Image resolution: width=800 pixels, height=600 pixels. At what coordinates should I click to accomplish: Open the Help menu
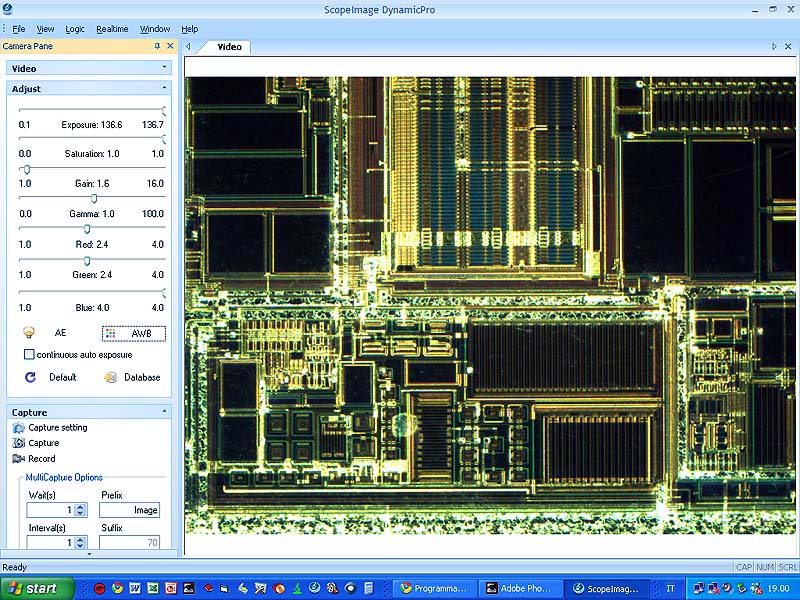190,29
